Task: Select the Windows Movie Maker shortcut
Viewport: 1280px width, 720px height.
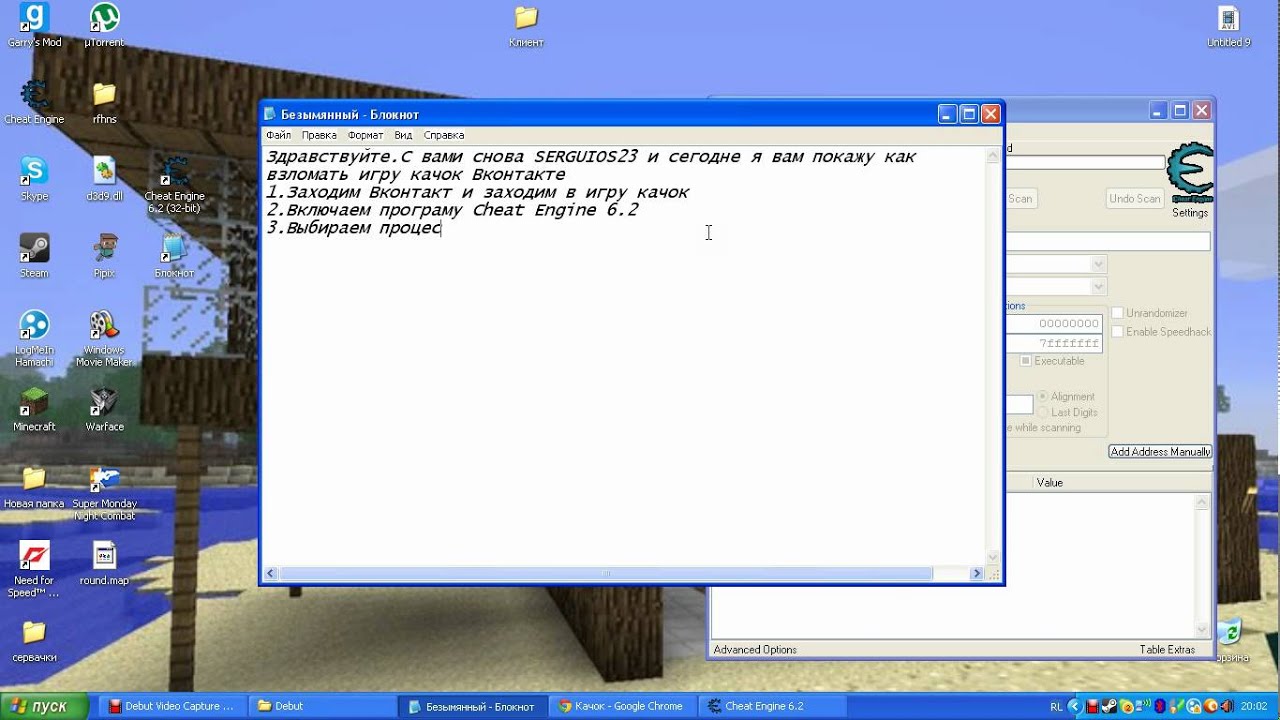Action: pos(104,339)
